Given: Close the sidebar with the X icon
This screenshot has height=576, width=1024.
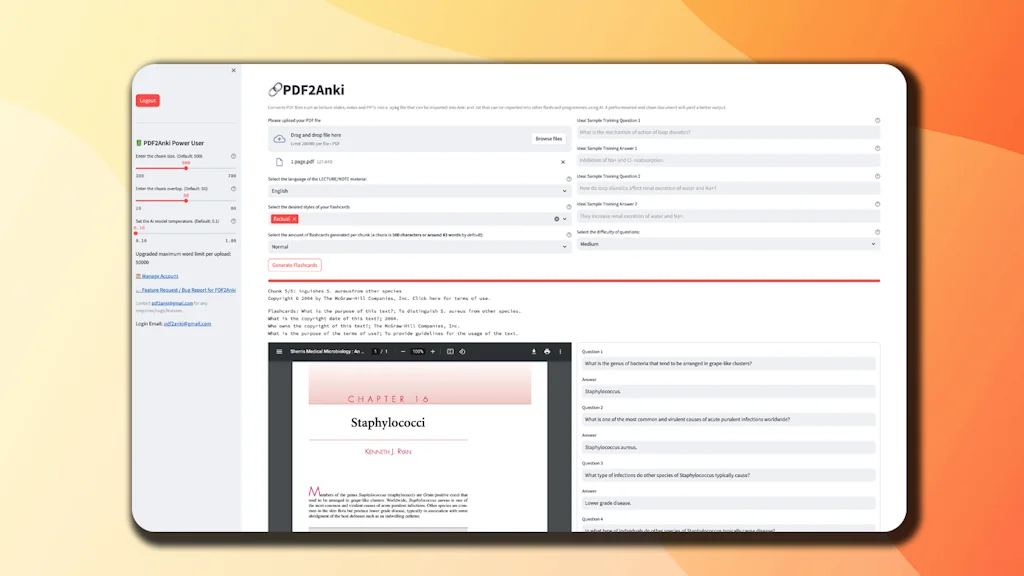Looking at the screenshot, I should point(233,71).
